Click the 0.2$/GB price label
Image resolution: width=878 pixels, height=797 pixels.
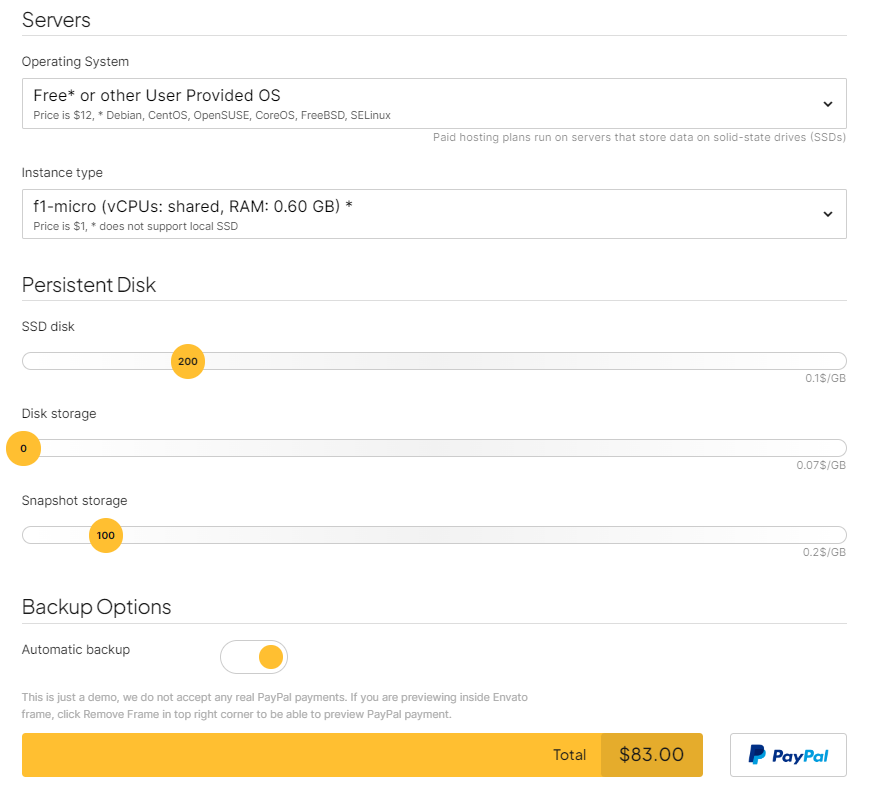click(824, 552)
